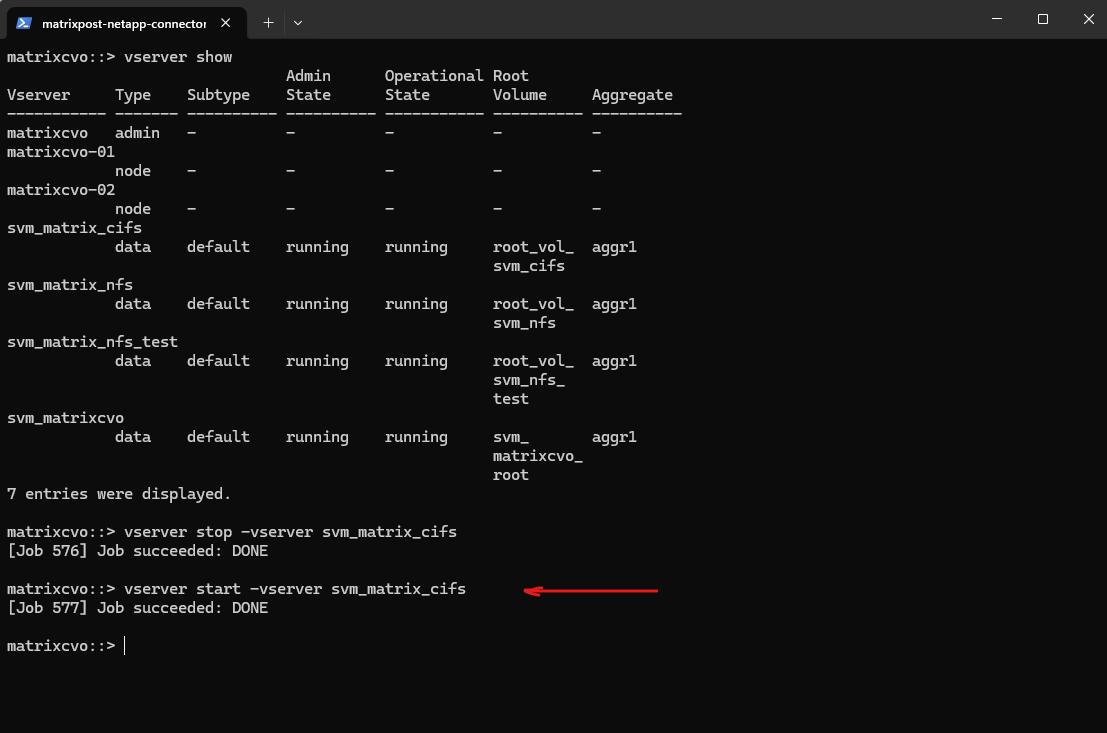Screen dimensions: 1107x733
Task: Click the "Aggregate" column header
Action: pyautogui.click(x=632, y=95)
